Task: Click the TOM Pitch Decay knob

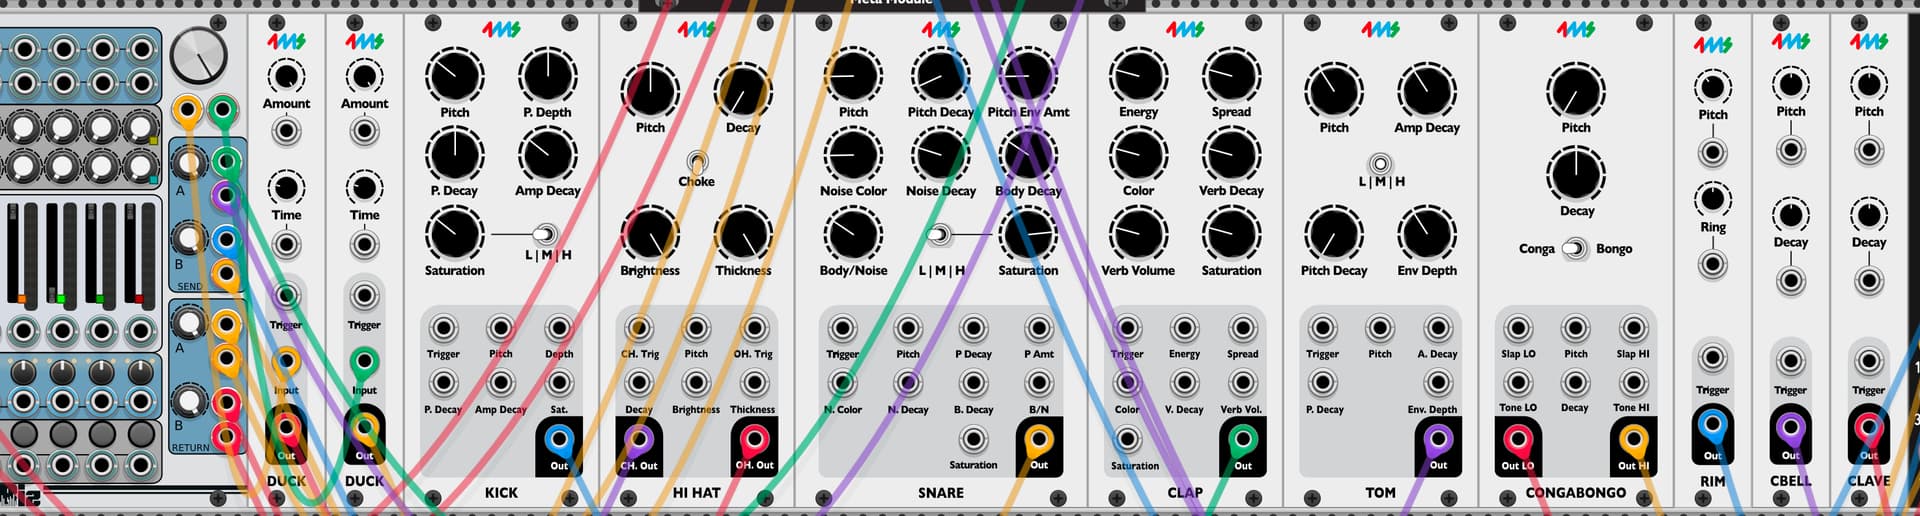Action: point(1334,234)
